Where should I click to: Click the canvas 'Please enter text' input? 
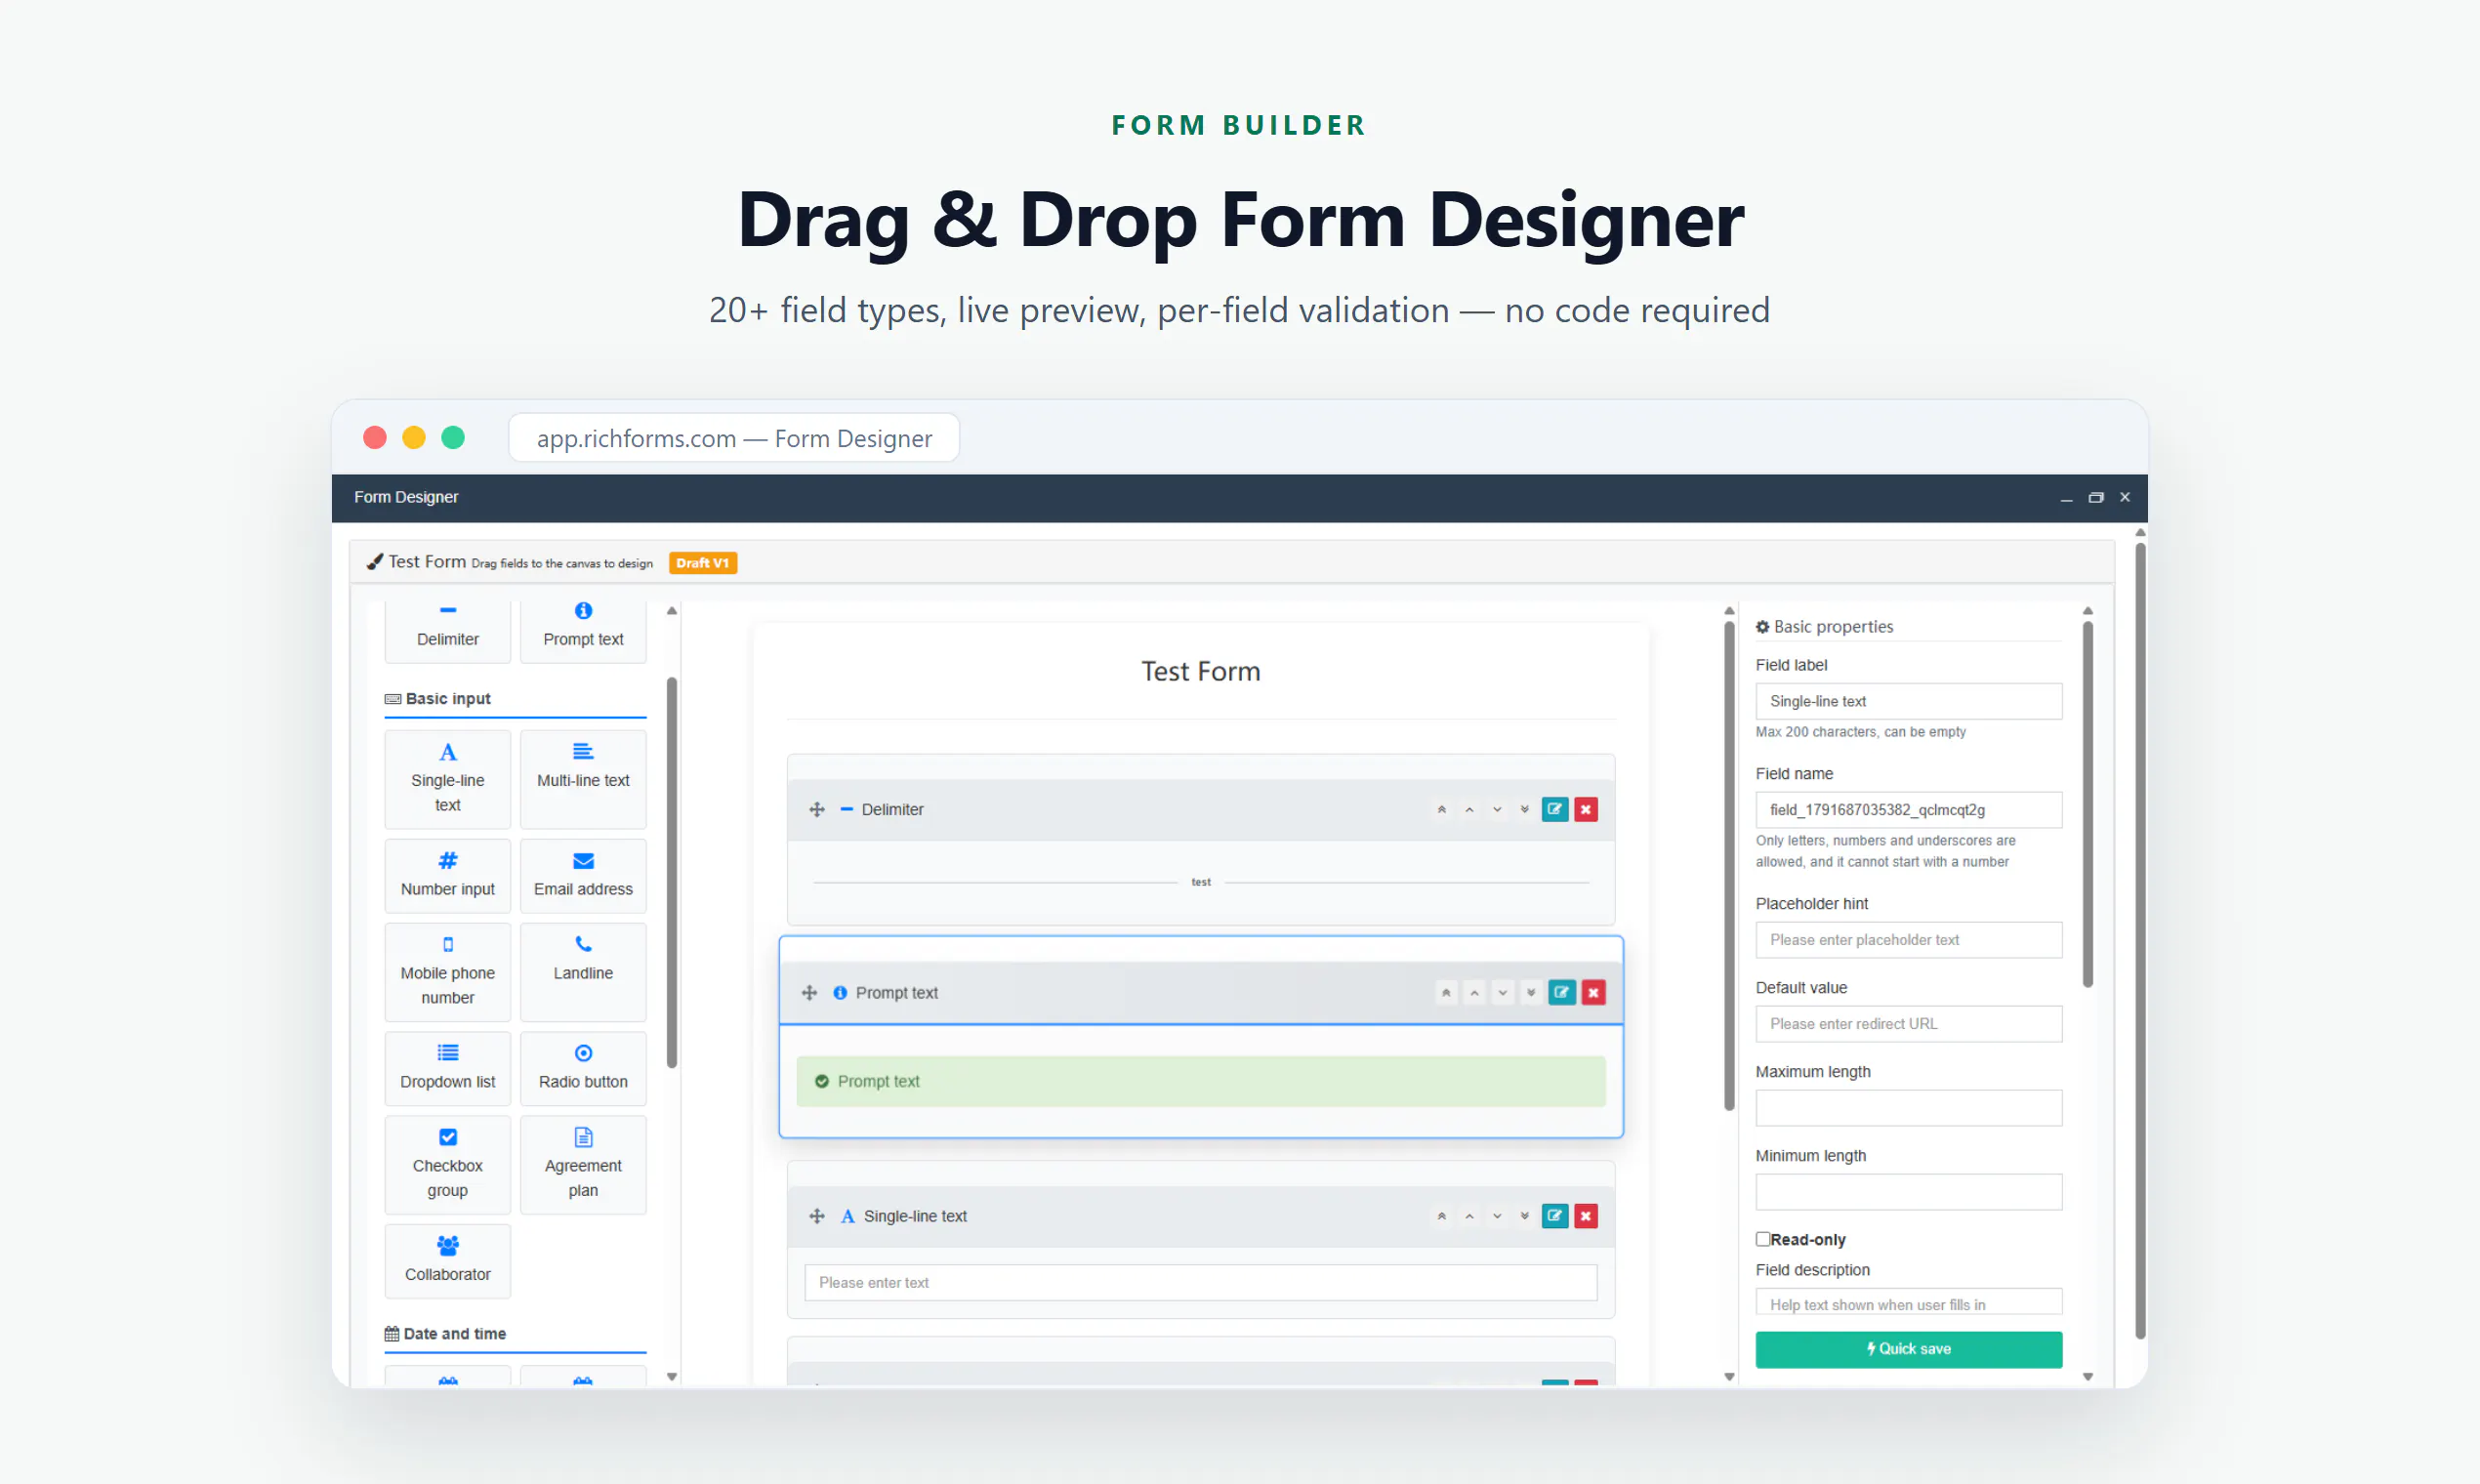(x=1200, y=1282)
